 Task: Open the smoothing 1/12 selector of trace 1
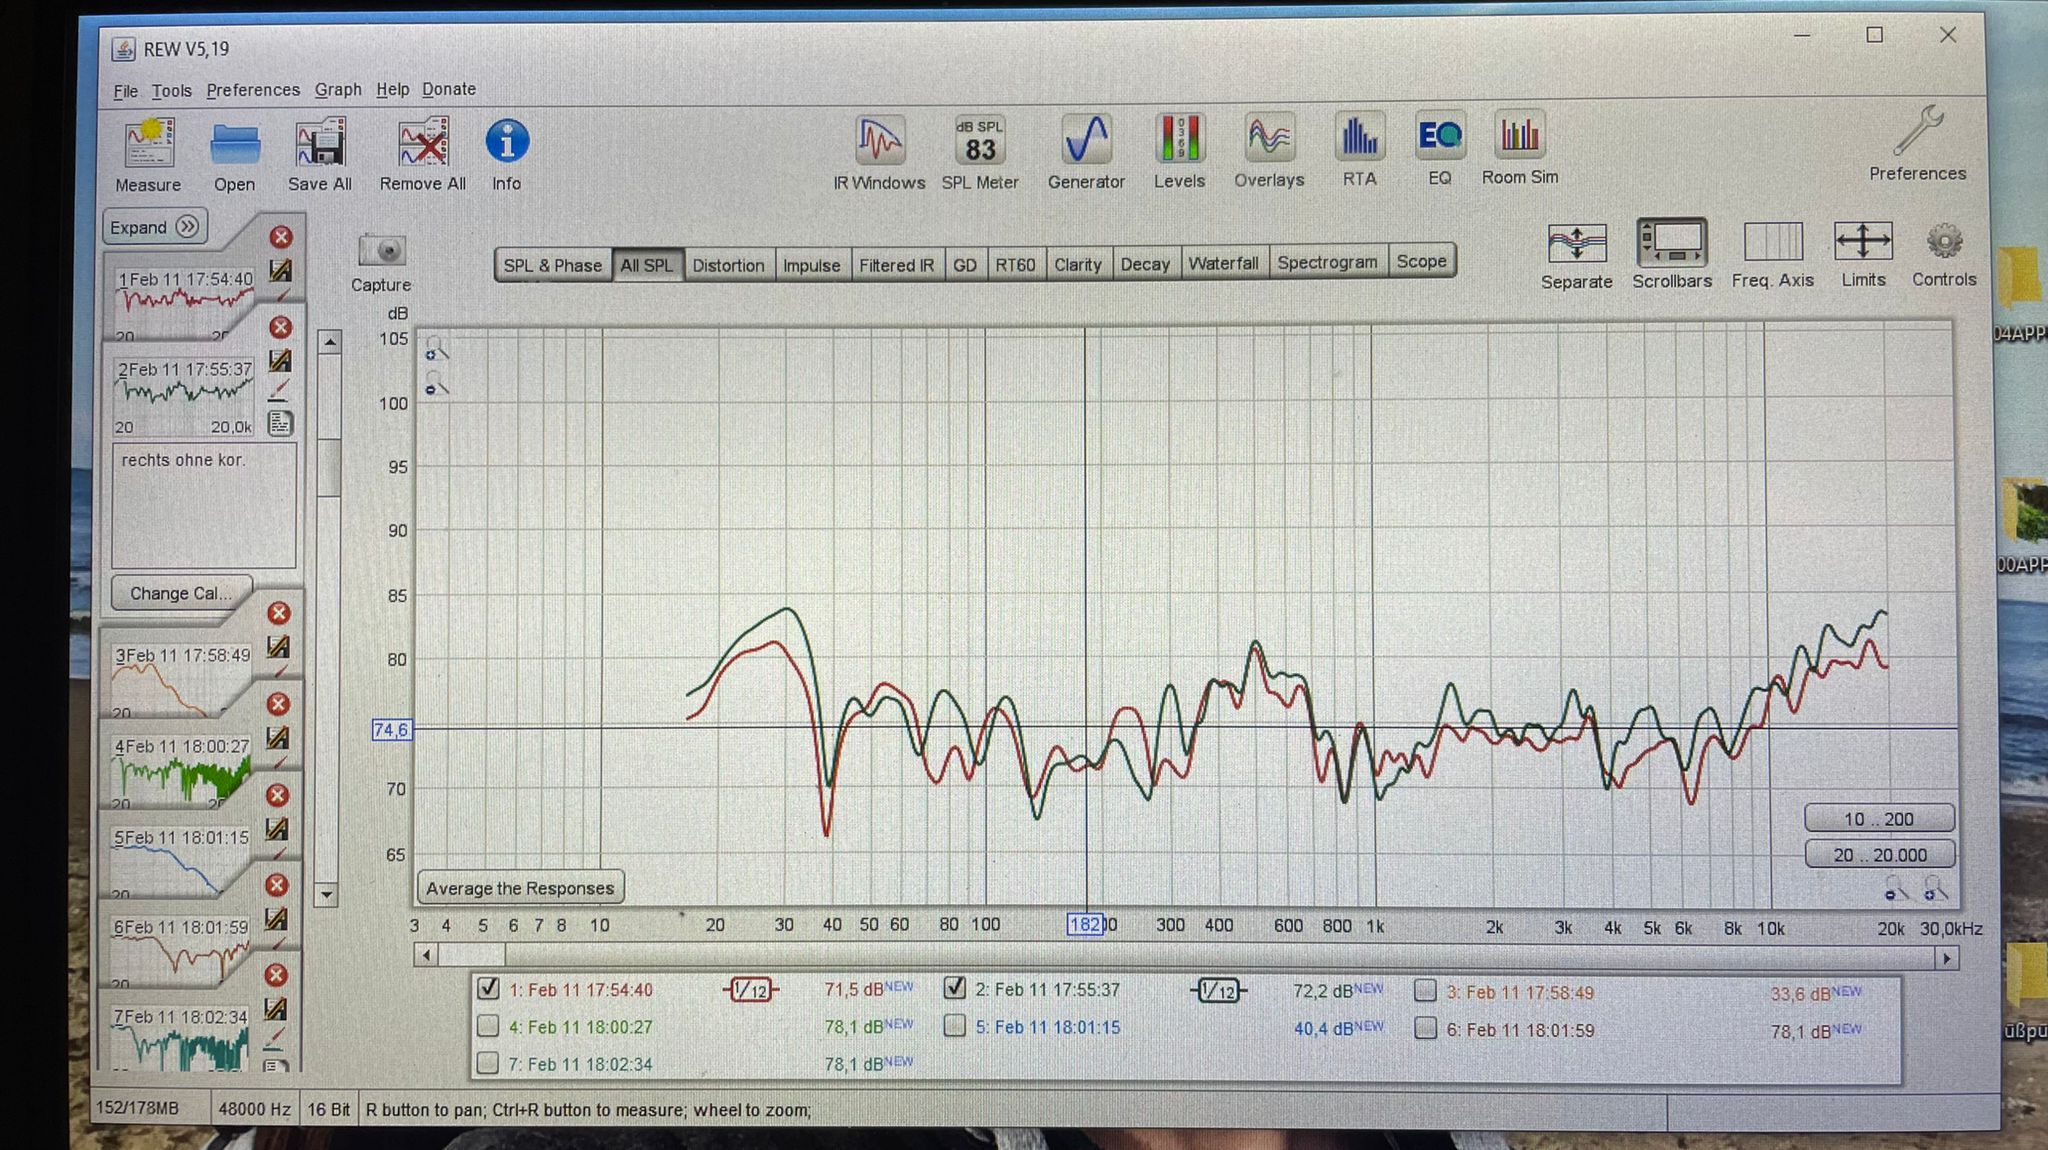point(750,990)
